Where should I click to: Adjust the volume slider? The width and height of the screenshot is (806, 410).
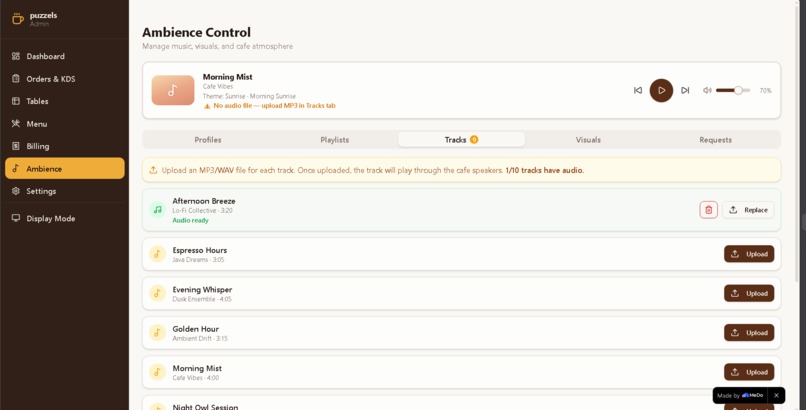tap(733, 90)
